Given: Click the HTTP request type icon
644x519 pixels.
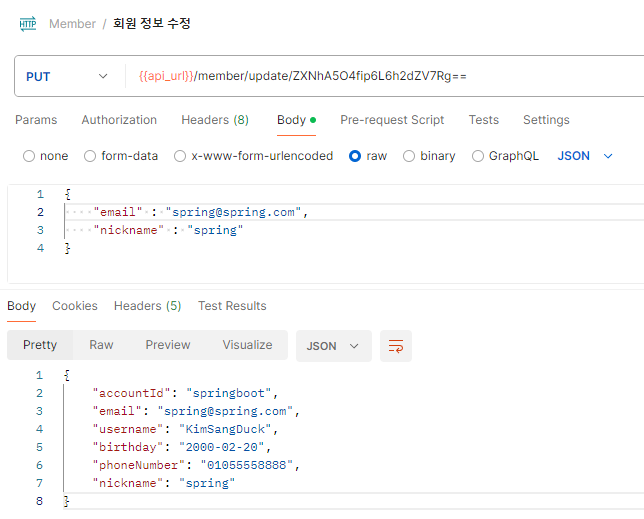Looking at the screenshot, I should [x=28, y=24].
